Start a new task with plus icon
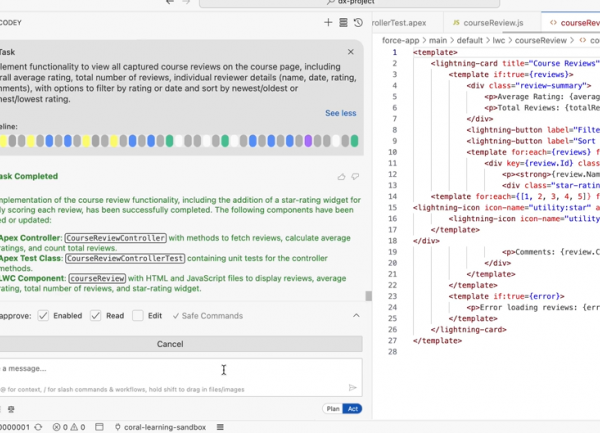The width and height of the screenshot is (600, 433). 329,22
